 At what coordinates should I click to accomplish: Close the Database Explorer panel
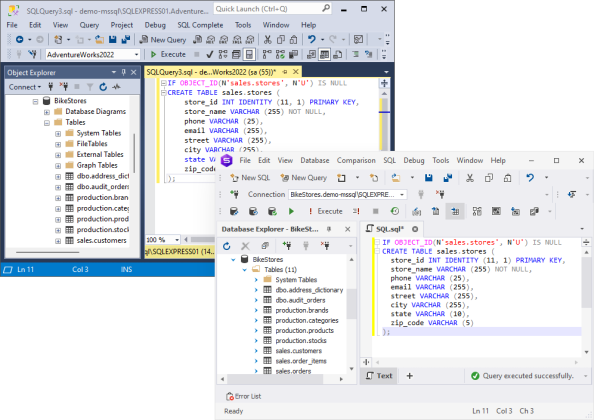pyautogui.click(x=348, y=229)
